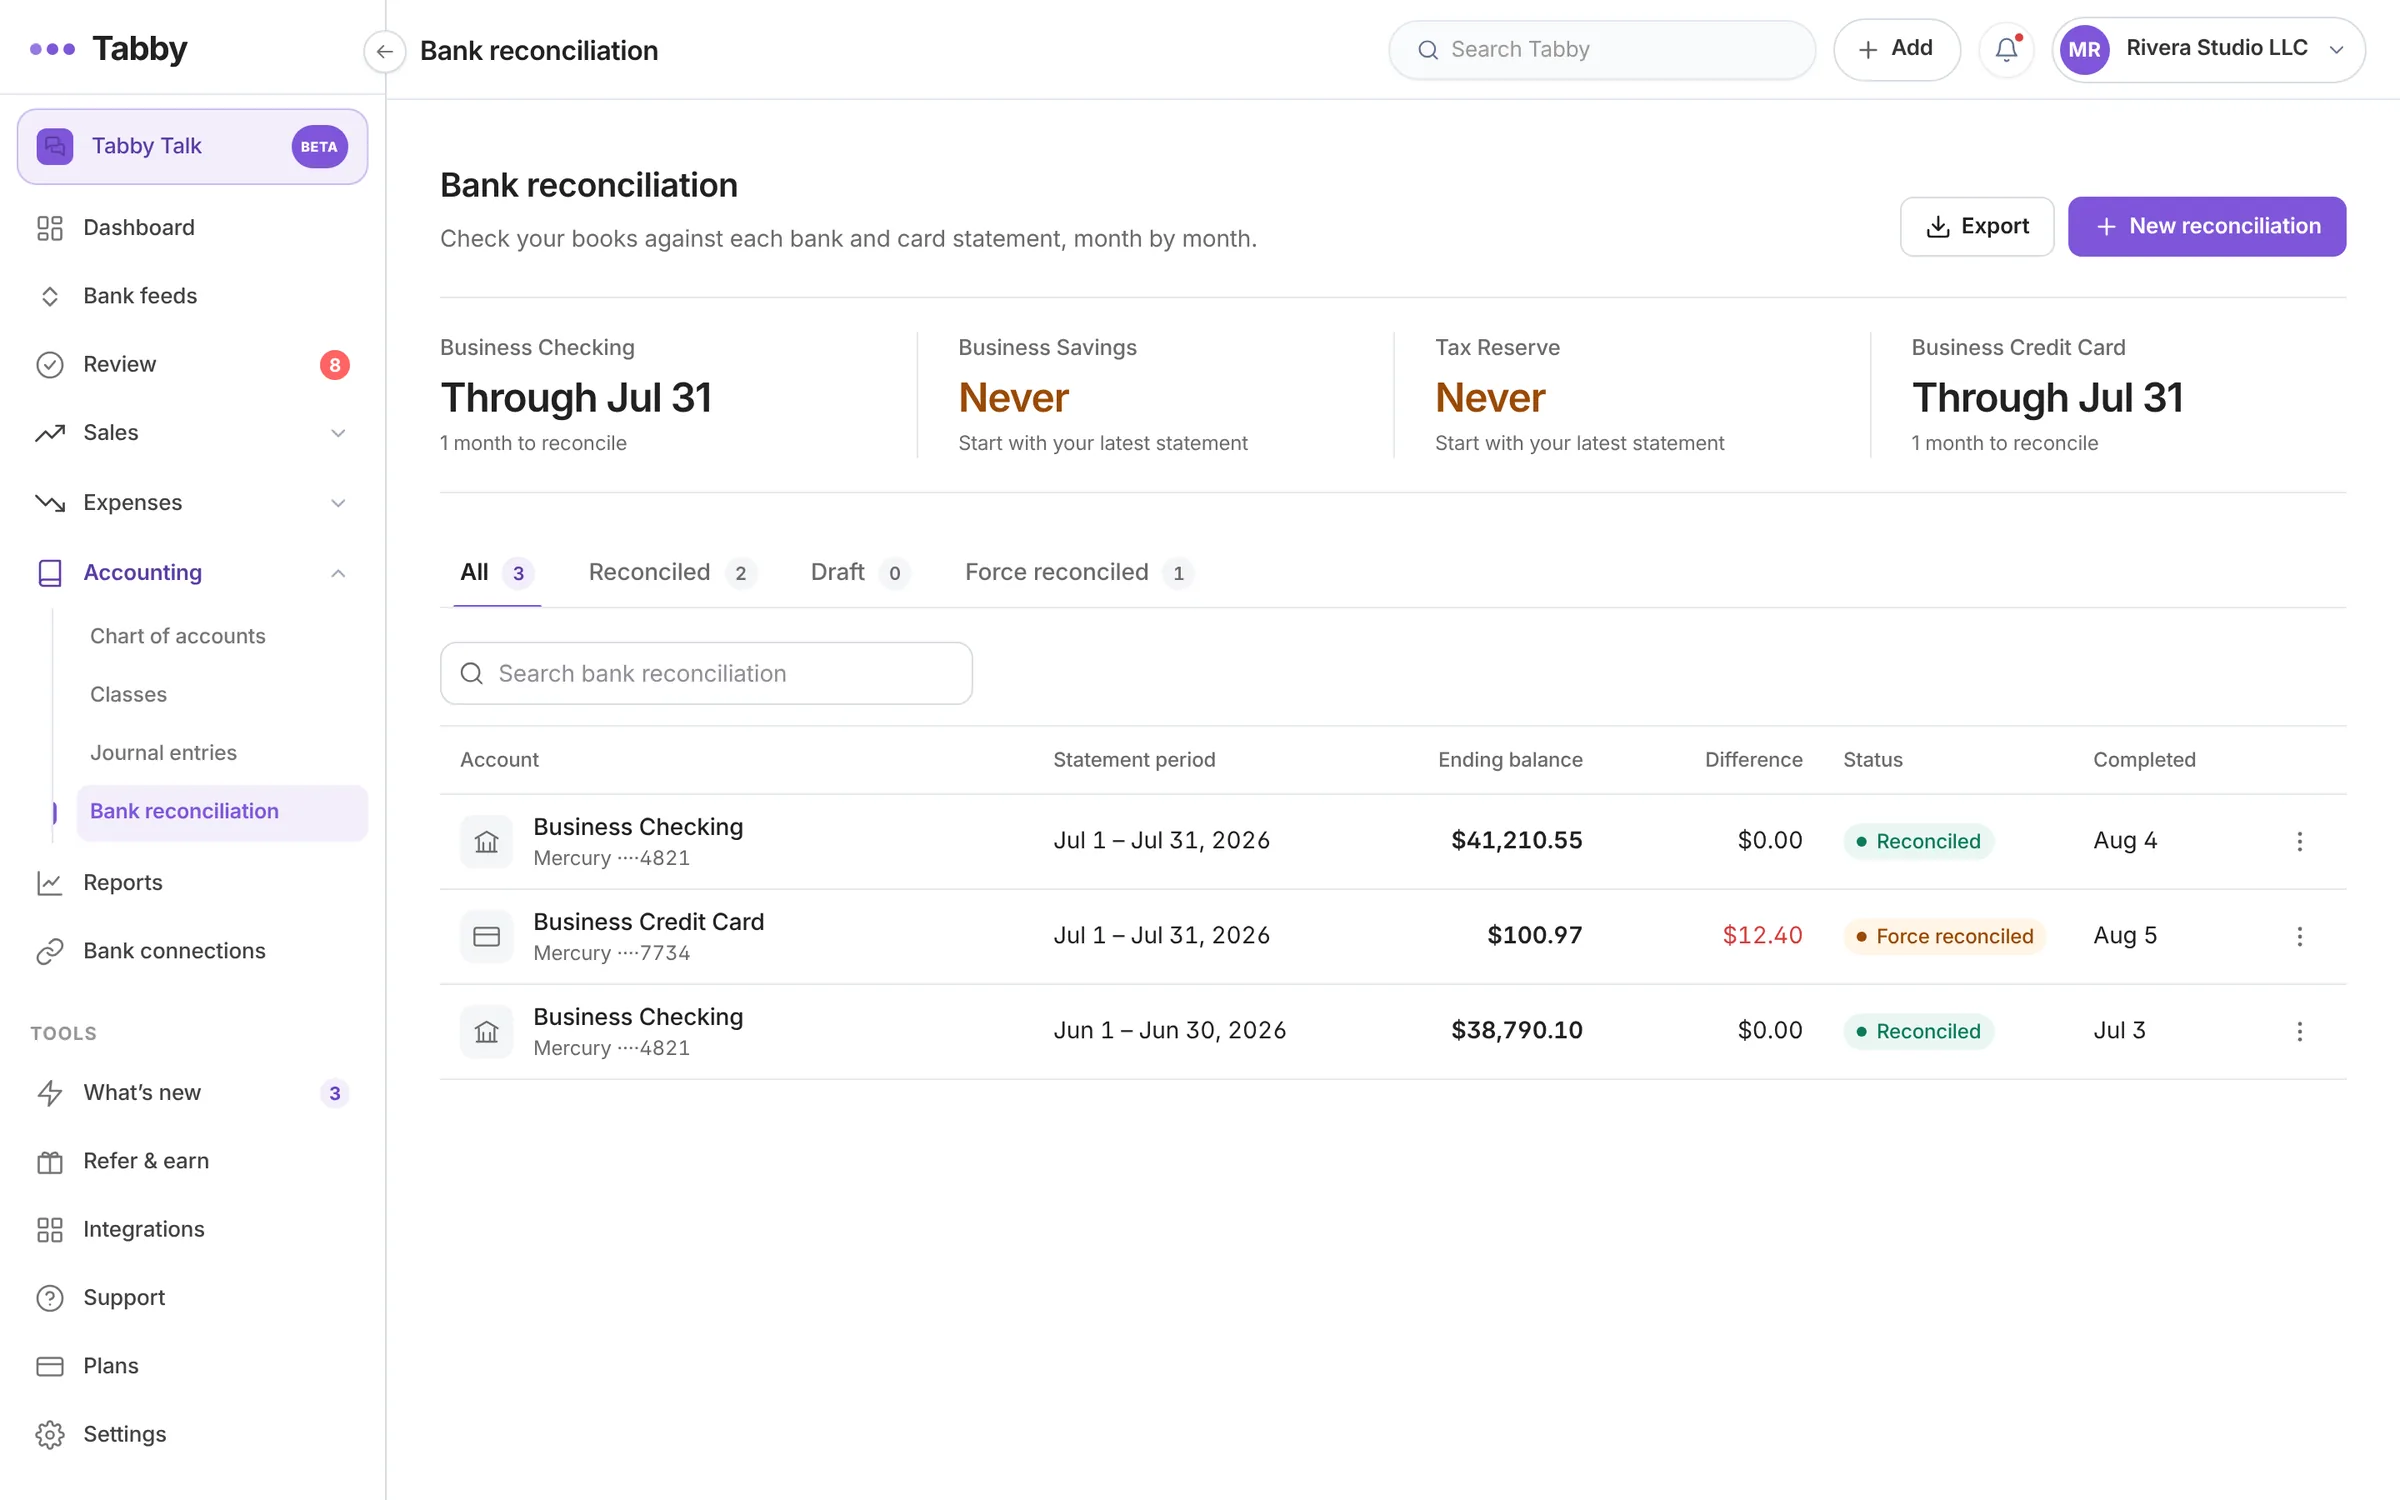Viewport: 2400px width, 1500px height.
Task: Open the notifications bell
Action: pos(2006,49)
